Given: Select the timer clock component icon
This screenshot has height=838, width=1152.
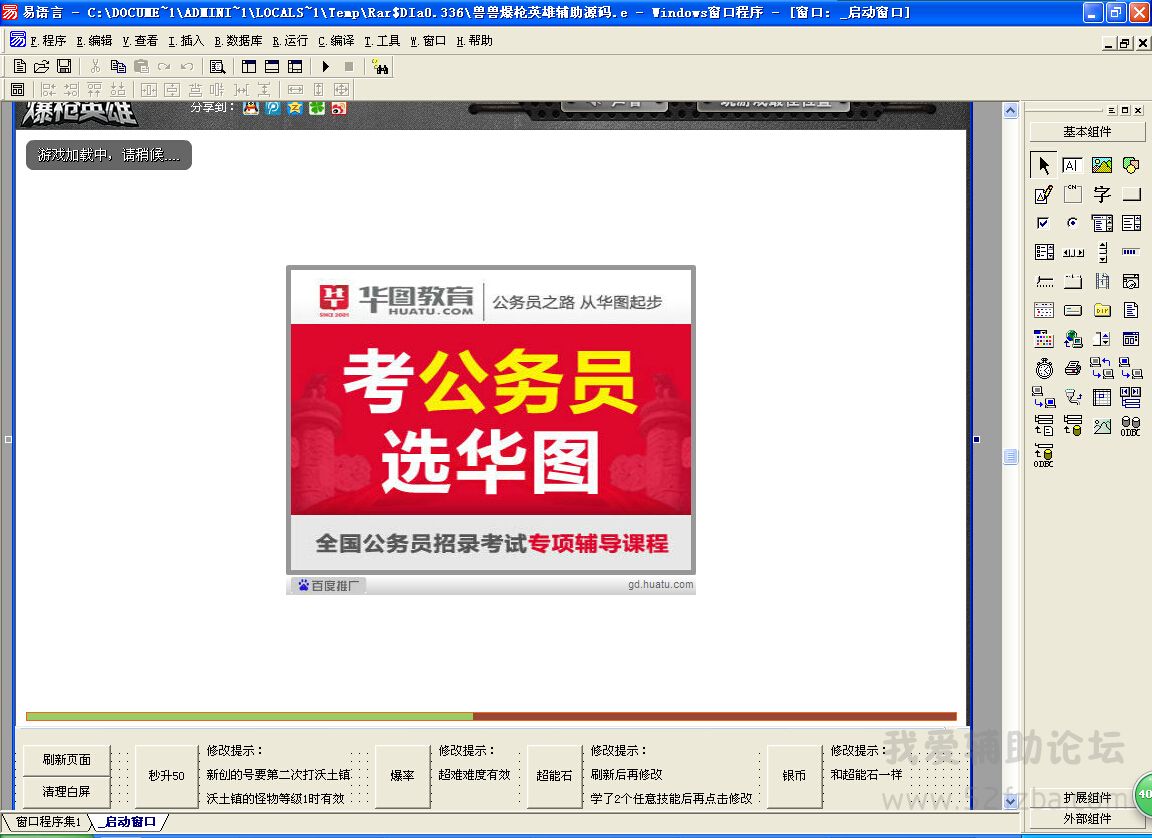Looking at the screenshot, I should click(x=1044, y=368).
